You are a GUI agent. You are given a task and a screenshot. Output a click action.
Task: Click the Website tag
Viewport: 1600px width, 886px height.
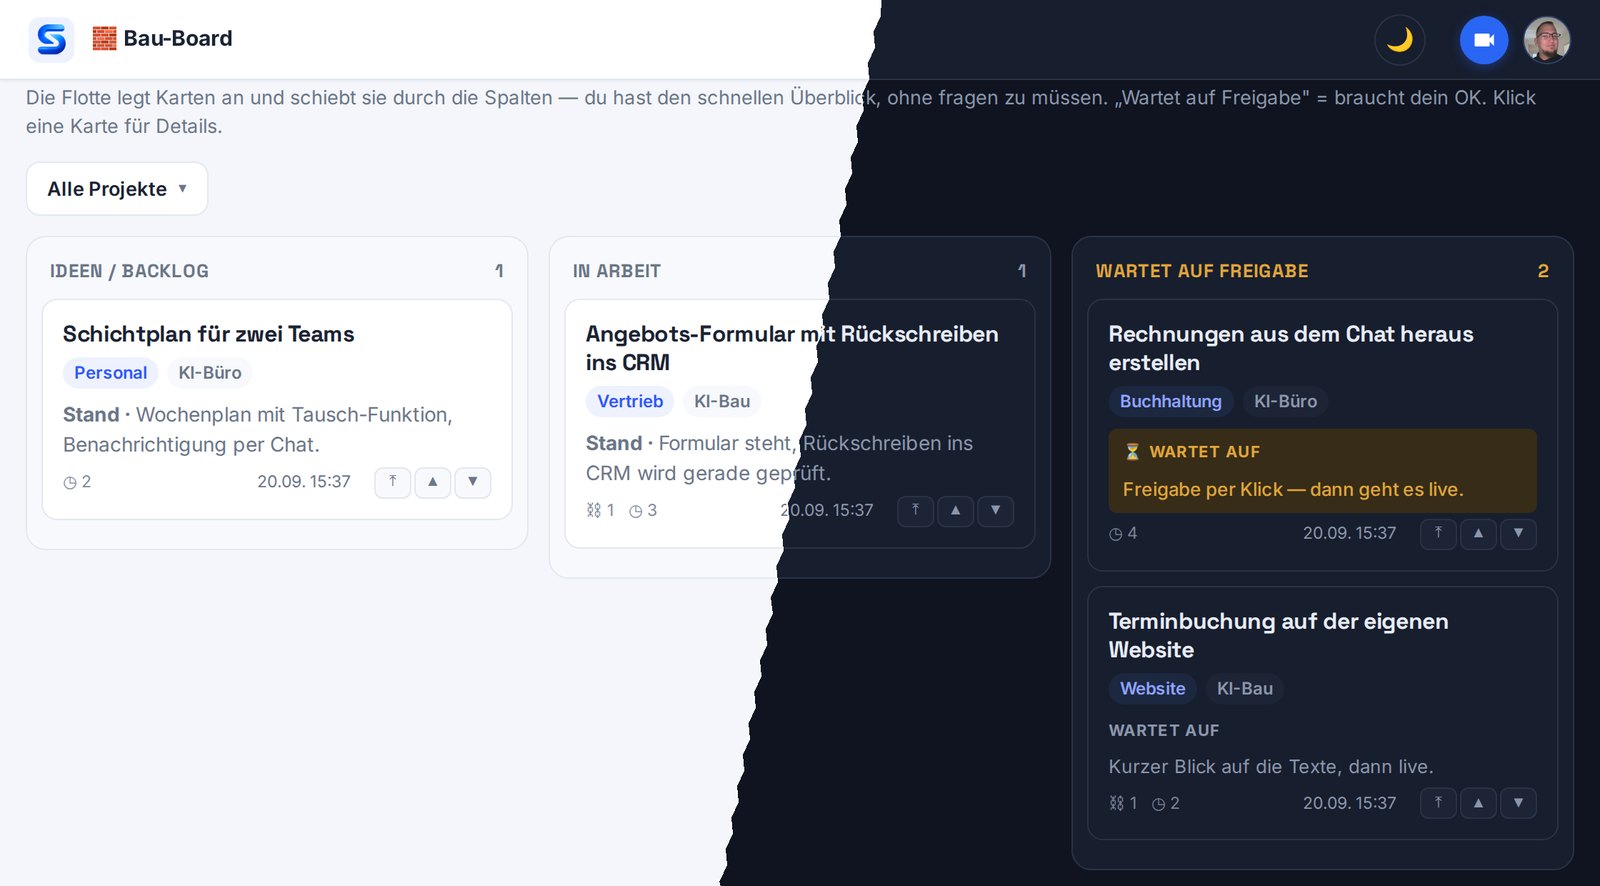(1152, 689)
